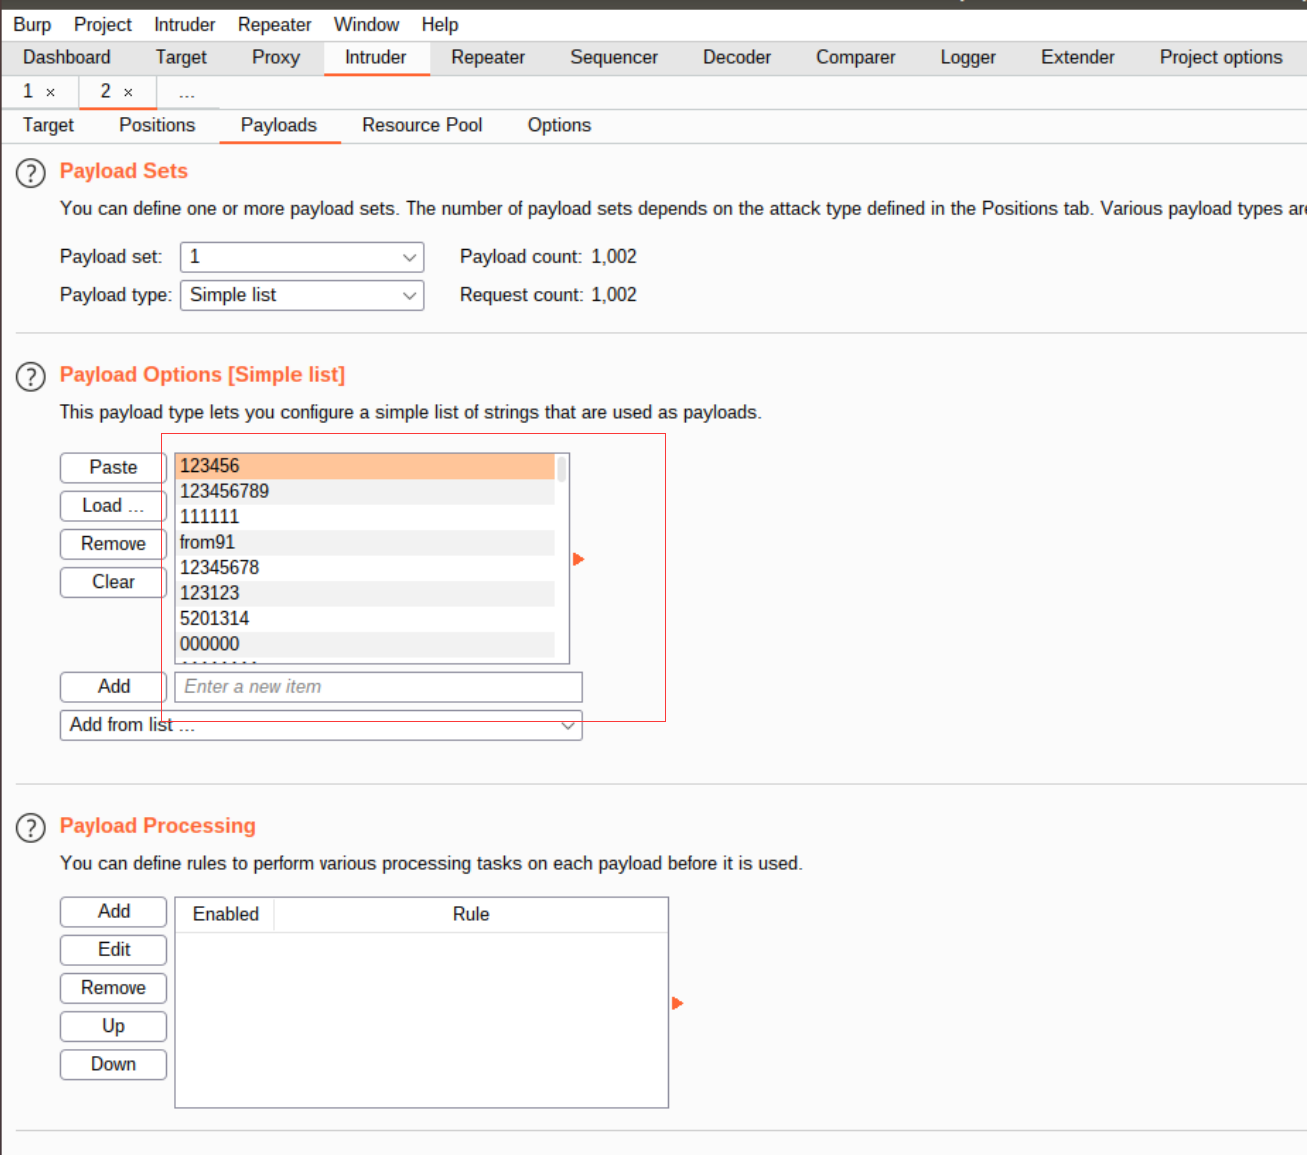Viewport: 1307px width, 1155px height.
Task: Open the Project menu
Action: click(x=103, y=25)
